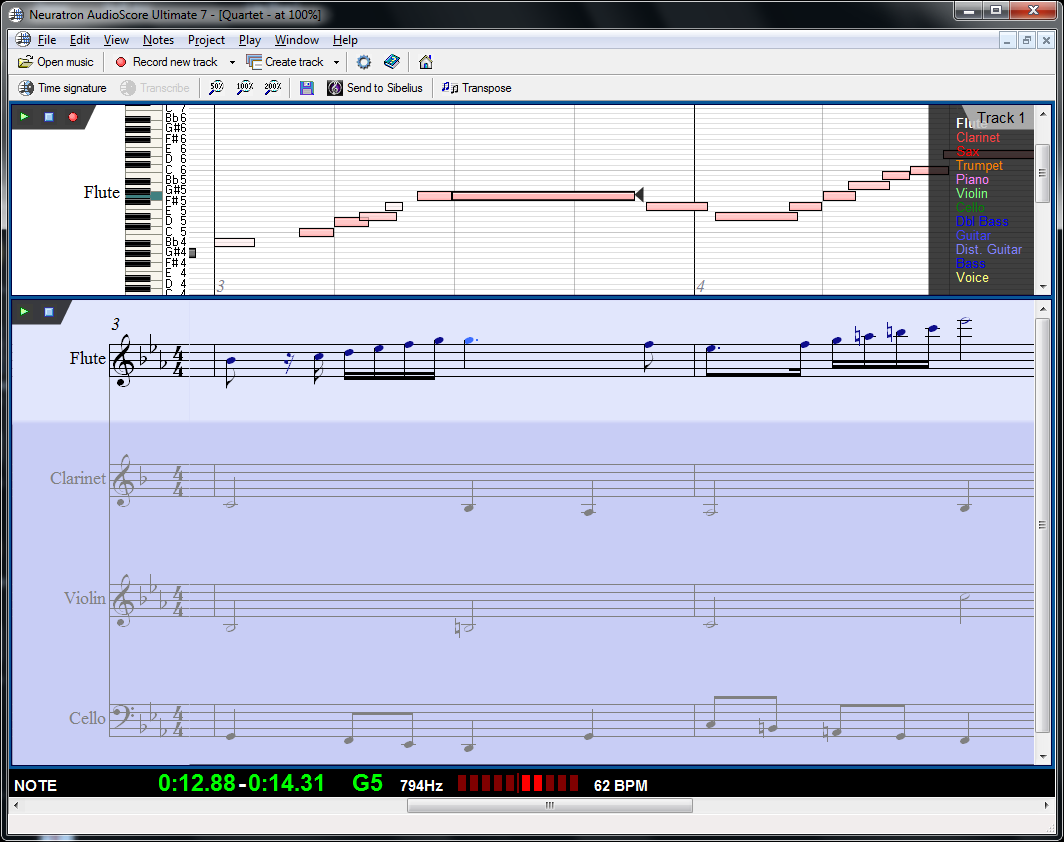Click the Open music button
1064x842 pixels.
(x=55, y=61)
